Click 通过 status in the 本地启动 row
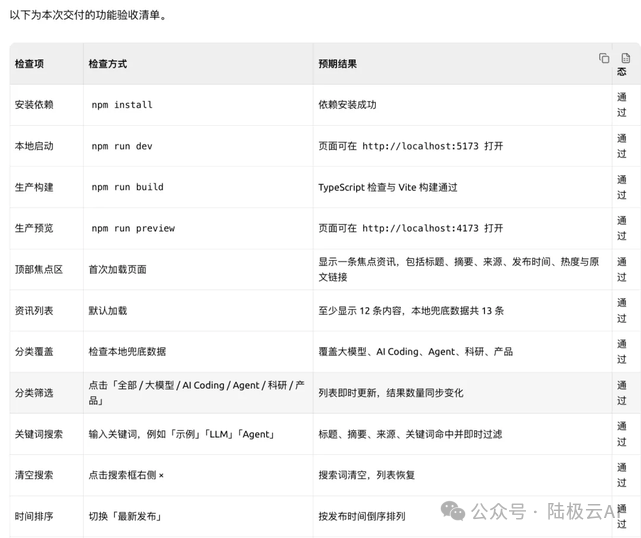The image size is (641, 538). [622, 146]
